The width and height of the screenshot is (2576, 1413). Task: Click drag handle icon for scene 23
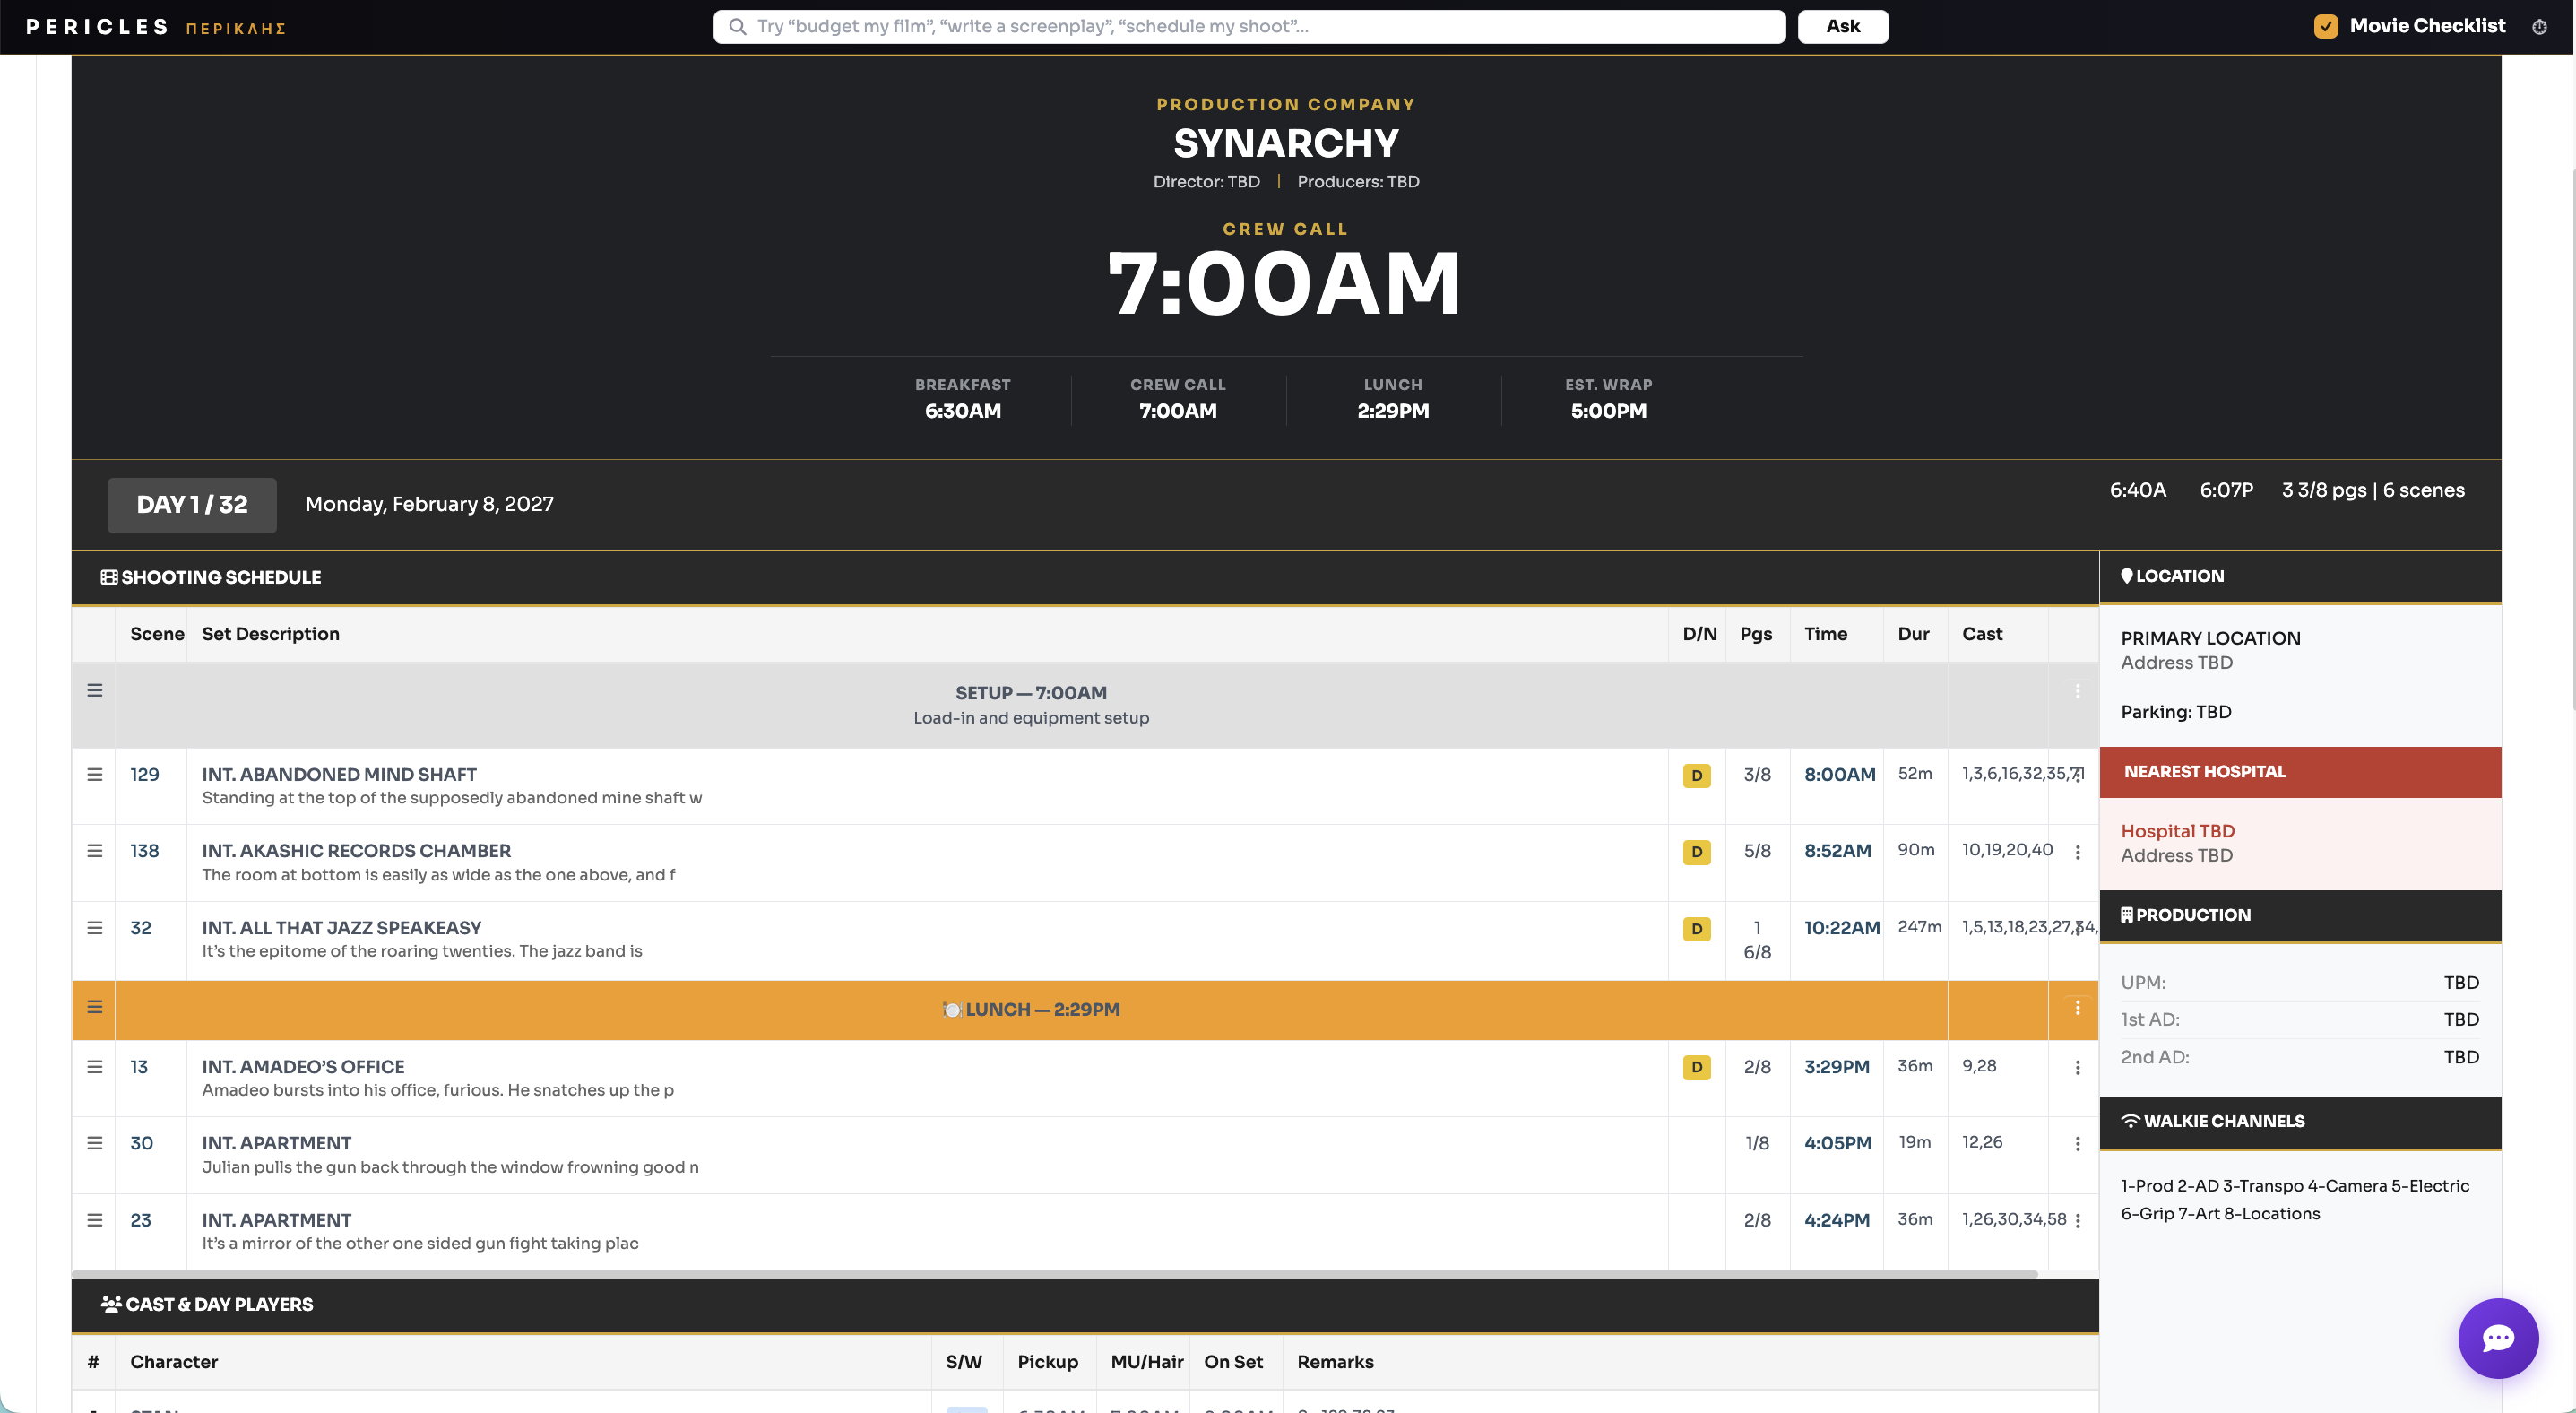pyautogui.click(x=94, y=1220)
